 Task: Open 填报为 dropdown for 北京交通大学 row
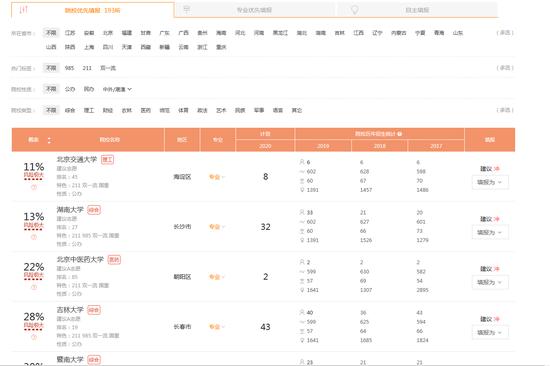(x=490, y=182)
